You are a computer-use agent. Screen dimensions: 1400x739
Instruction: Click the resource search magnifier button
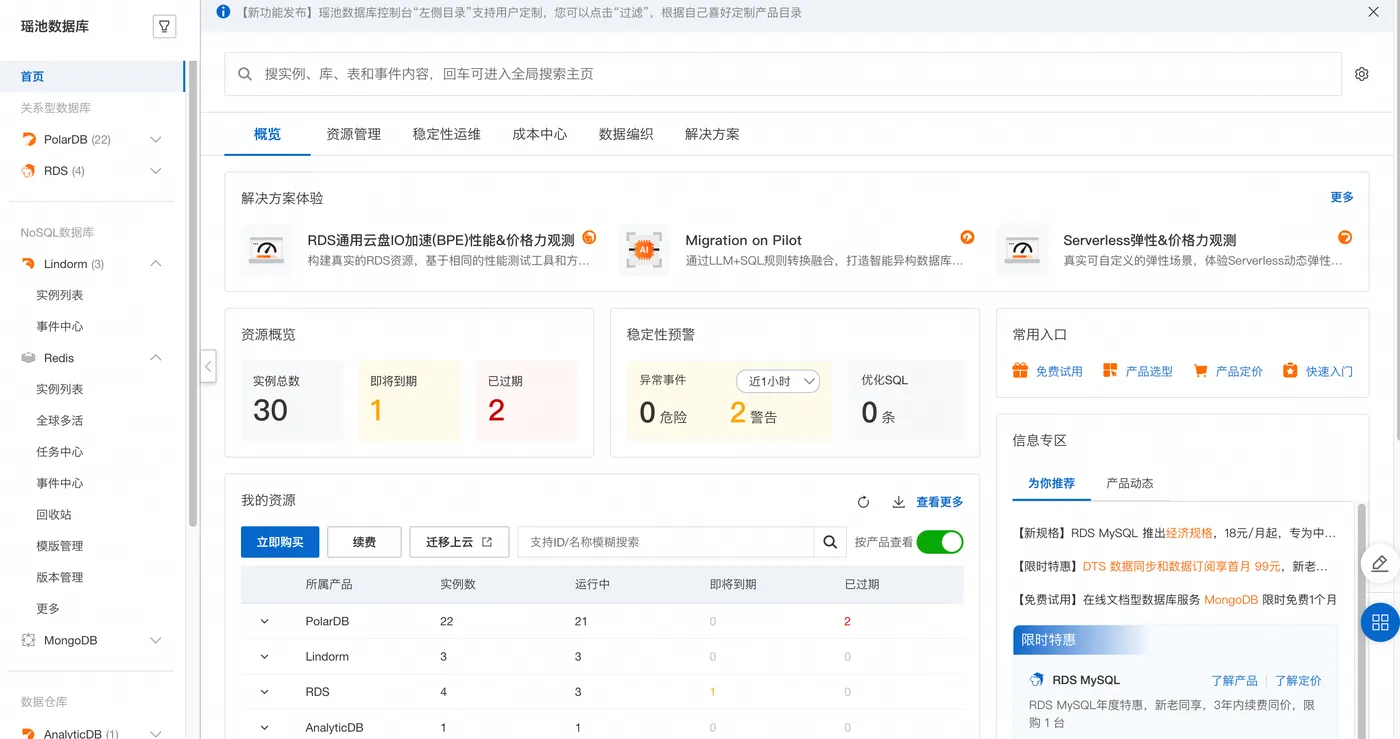coord(829,542)
